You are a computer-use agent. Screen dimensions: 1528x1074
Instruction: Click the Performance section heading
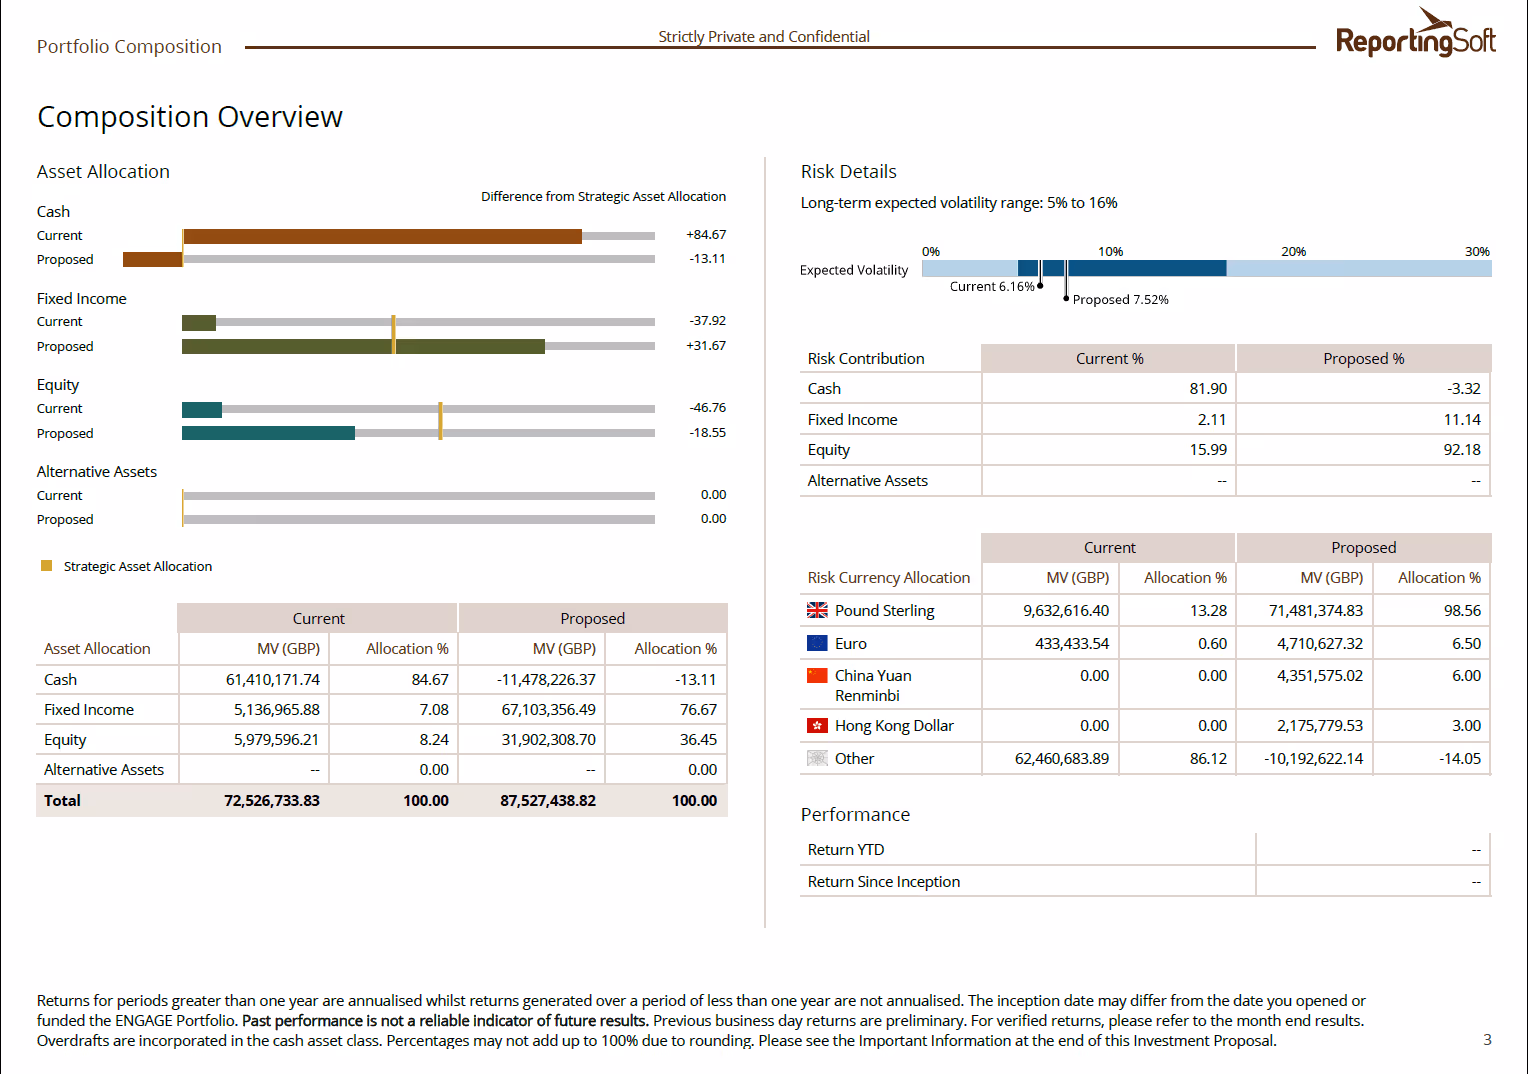point(855,814)
